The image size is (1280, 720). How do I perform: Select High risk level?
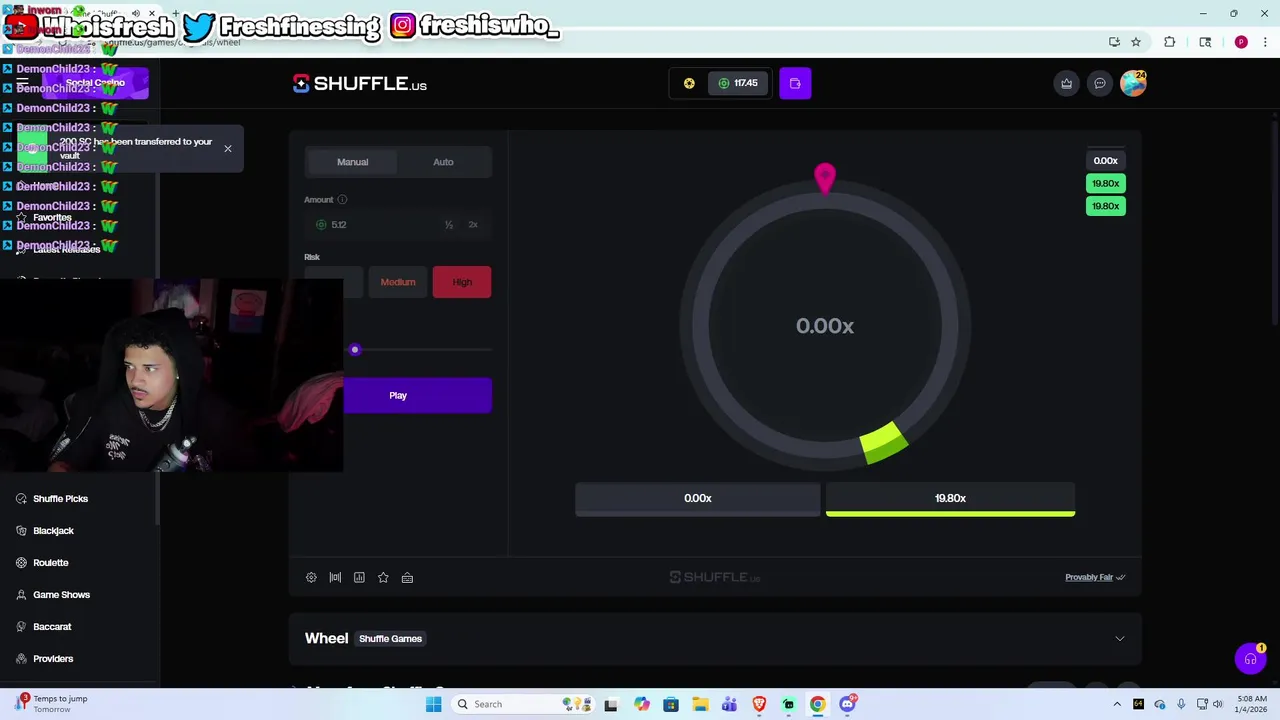(462, 282)
